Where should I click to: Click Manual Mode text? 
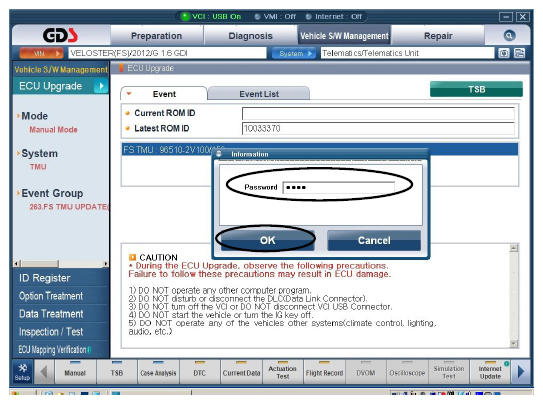pyautogui.click(x=53, y=129)
